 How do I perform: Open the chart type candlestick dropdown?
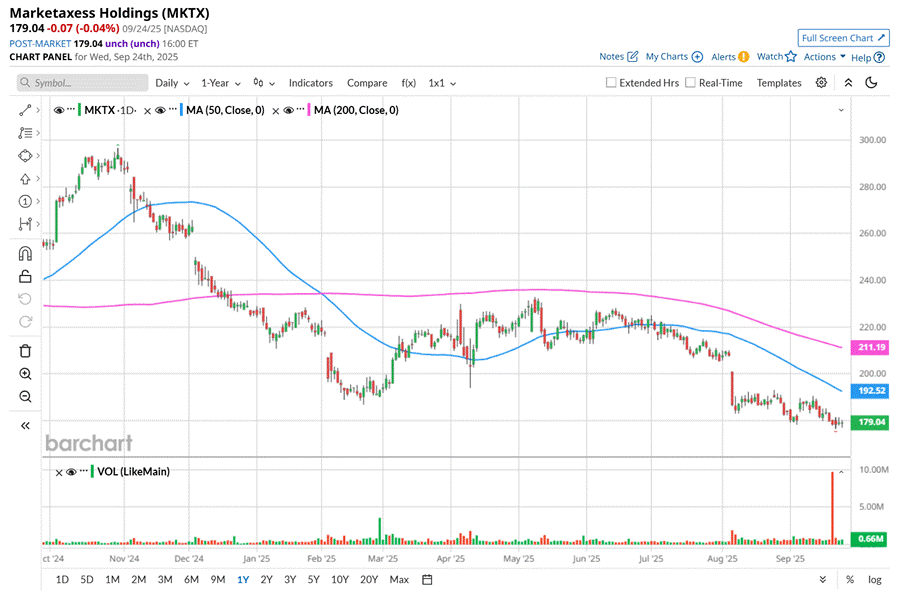(264, 83)
